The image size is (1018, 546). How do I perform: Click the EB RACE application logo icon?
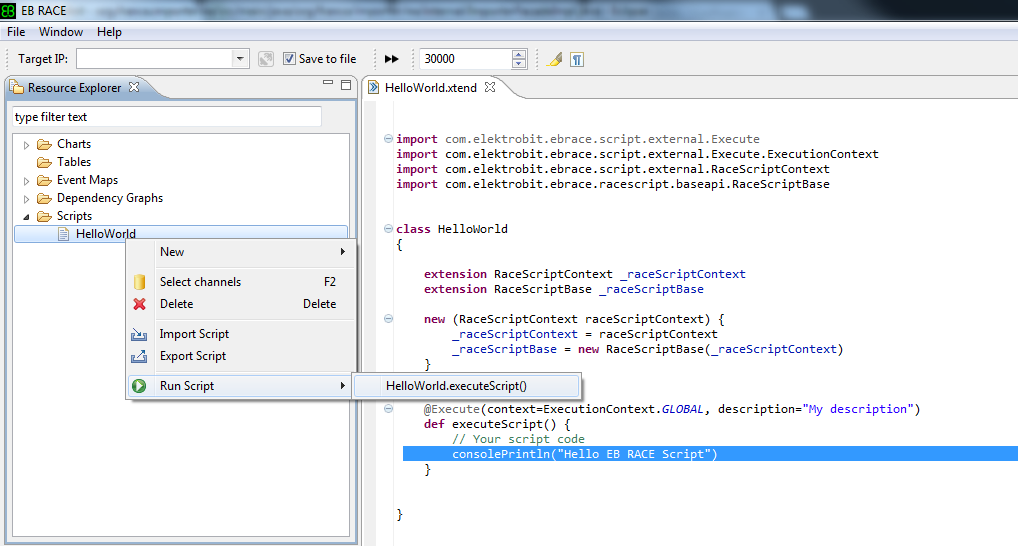[x=8, y=10]
